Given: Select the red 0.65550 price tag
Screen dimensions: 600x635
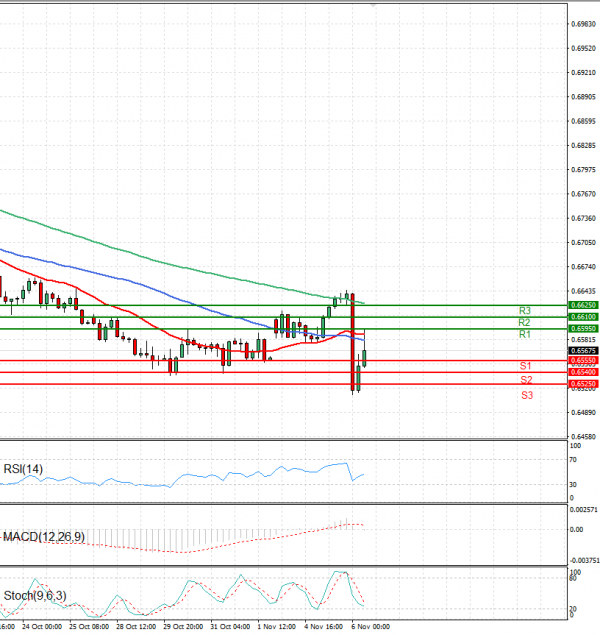Looking at the screenshot, I should (583, 360).
